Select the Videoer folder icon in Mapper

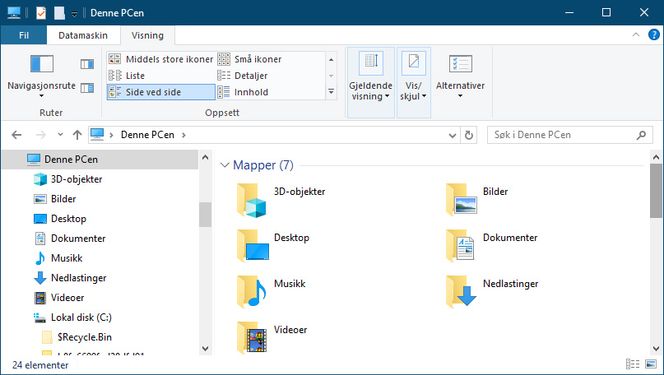252,337
